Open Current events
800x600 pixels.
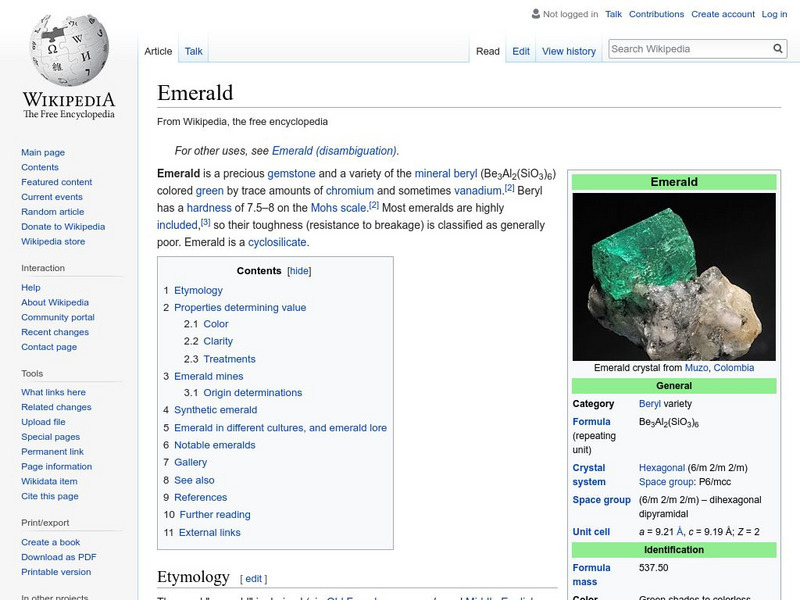52,197
